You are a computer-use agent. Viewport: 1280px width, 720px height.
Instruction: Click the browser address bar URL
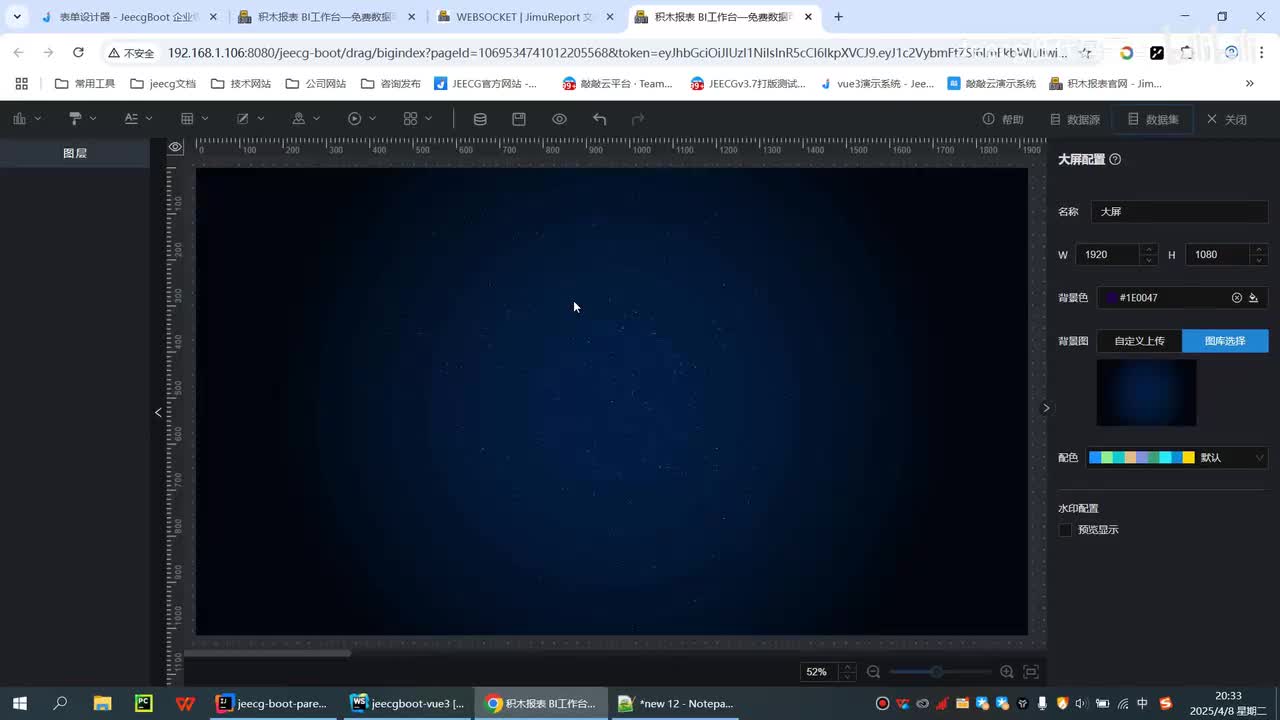pyautogui.click(x=616, y=53)
